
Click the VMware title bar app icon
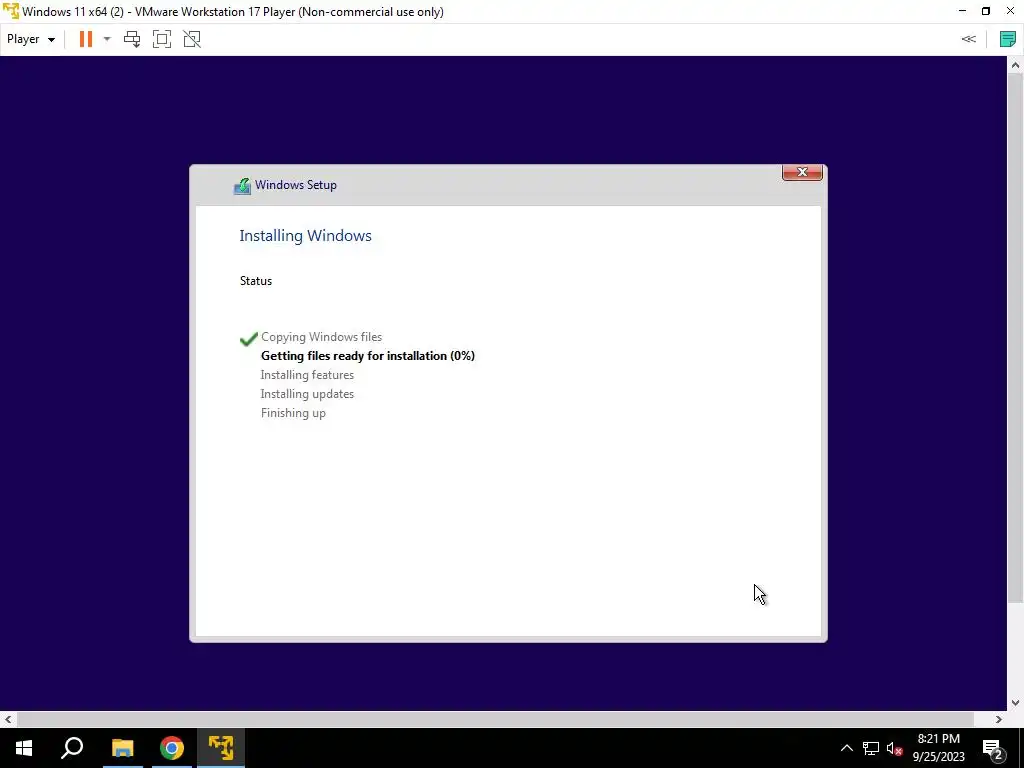[10, 11]
